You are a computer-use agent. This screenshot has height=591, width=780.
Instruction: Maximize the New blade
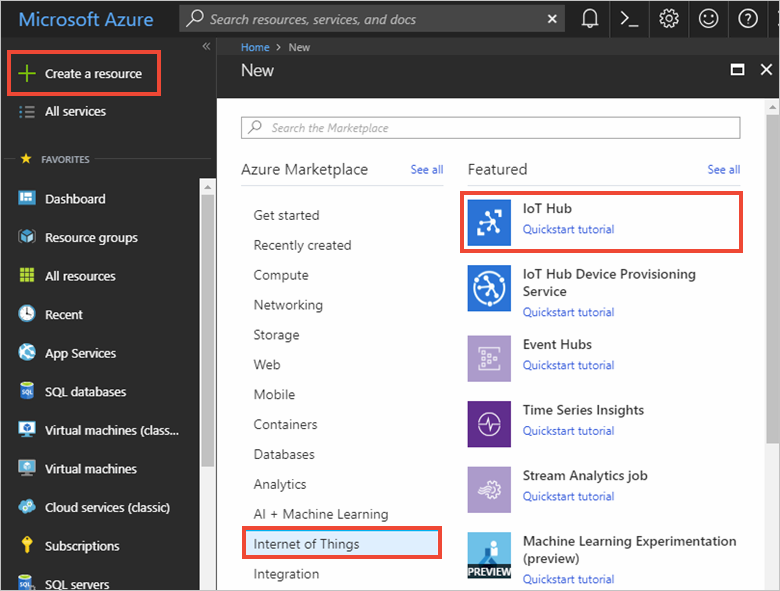tap(737, 70)
